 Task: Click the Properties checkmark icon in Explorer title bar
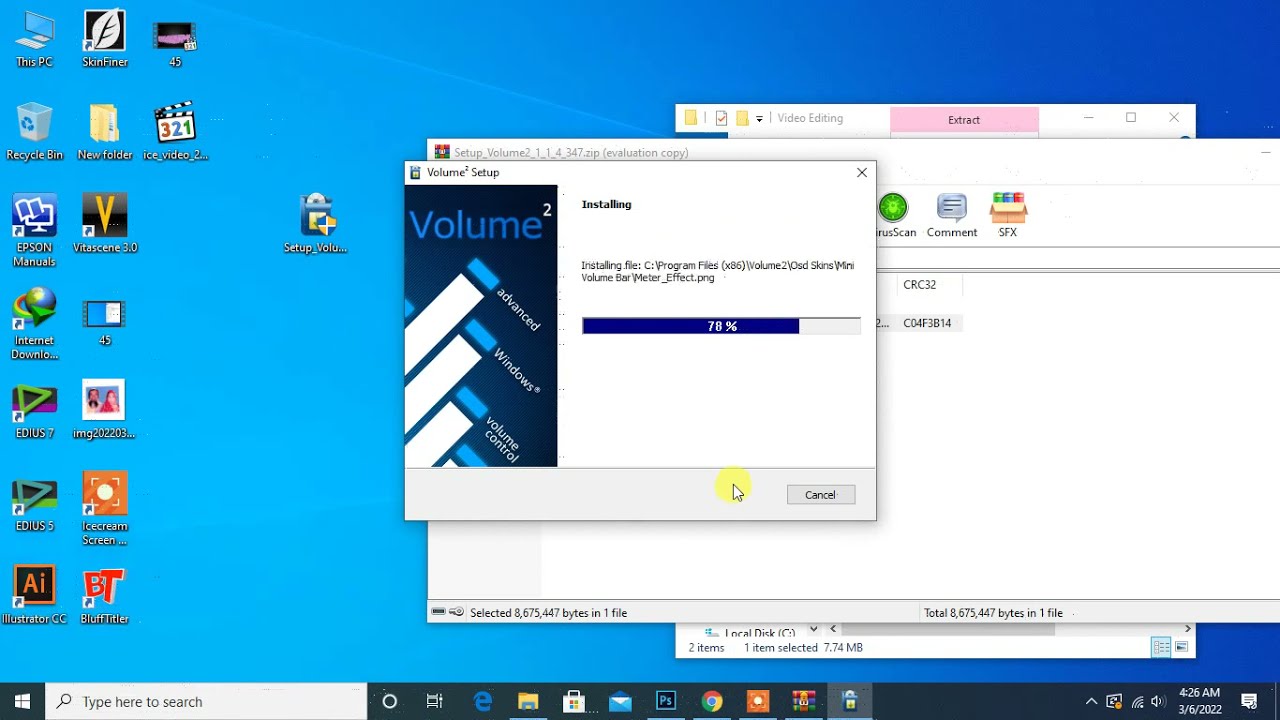[721, 118]
